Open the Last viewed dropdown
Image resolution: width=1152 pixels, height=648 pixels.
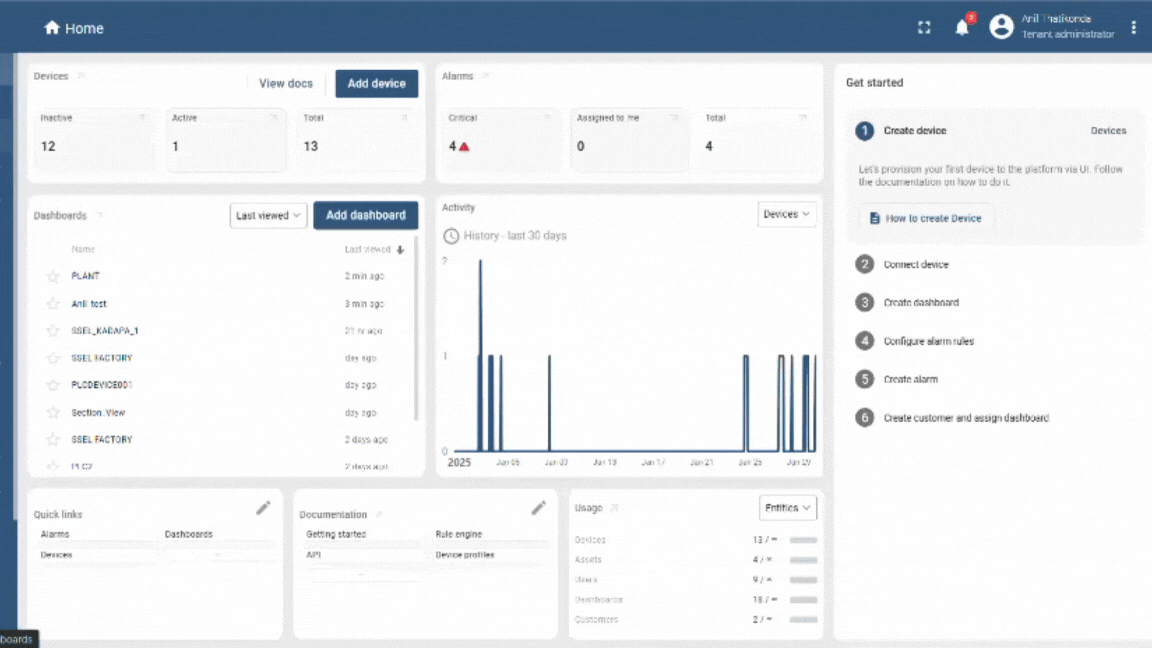[x=268, y=215]
